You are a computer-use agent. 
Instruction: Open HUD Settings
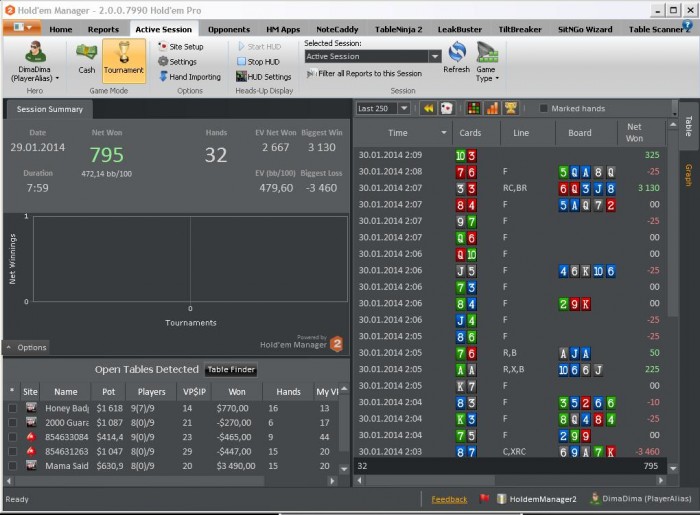pos(264,77)
